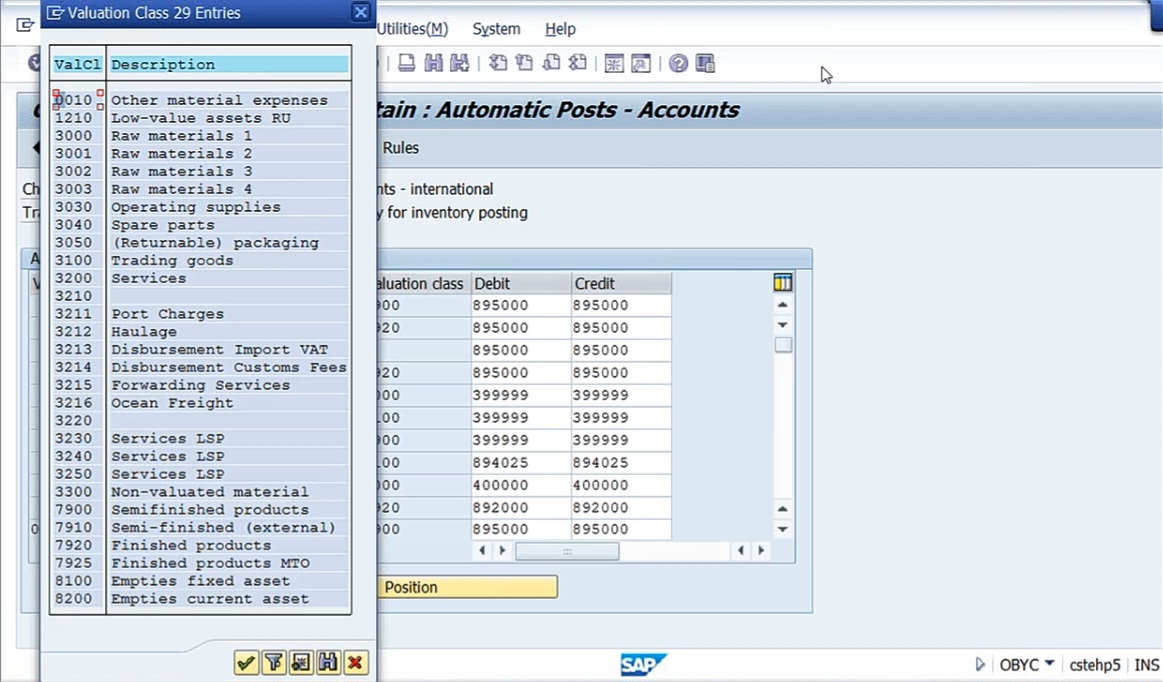
Task: Select row 7900 Semifinished products
Action: 201,510
